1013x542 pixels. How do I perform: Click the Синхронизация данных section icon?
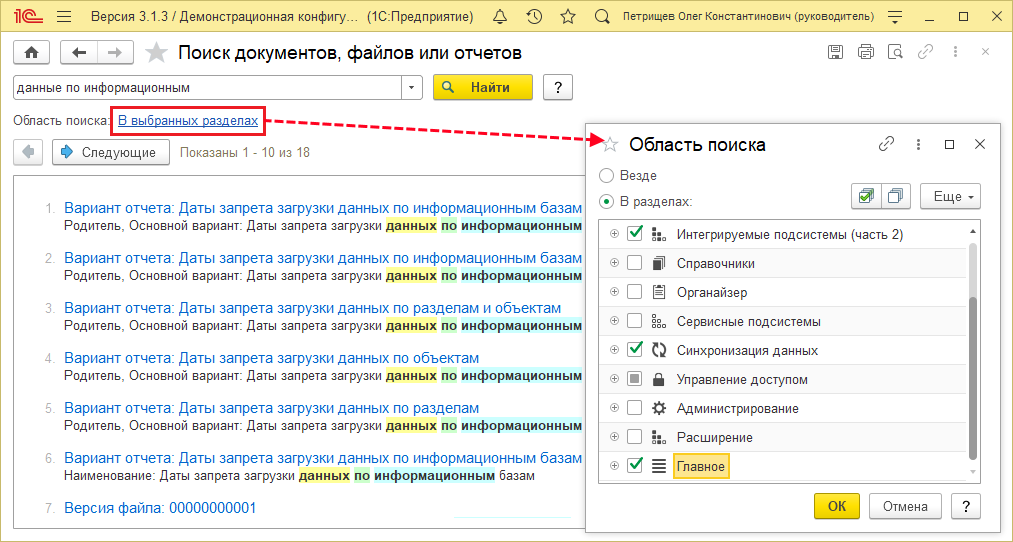658,351
